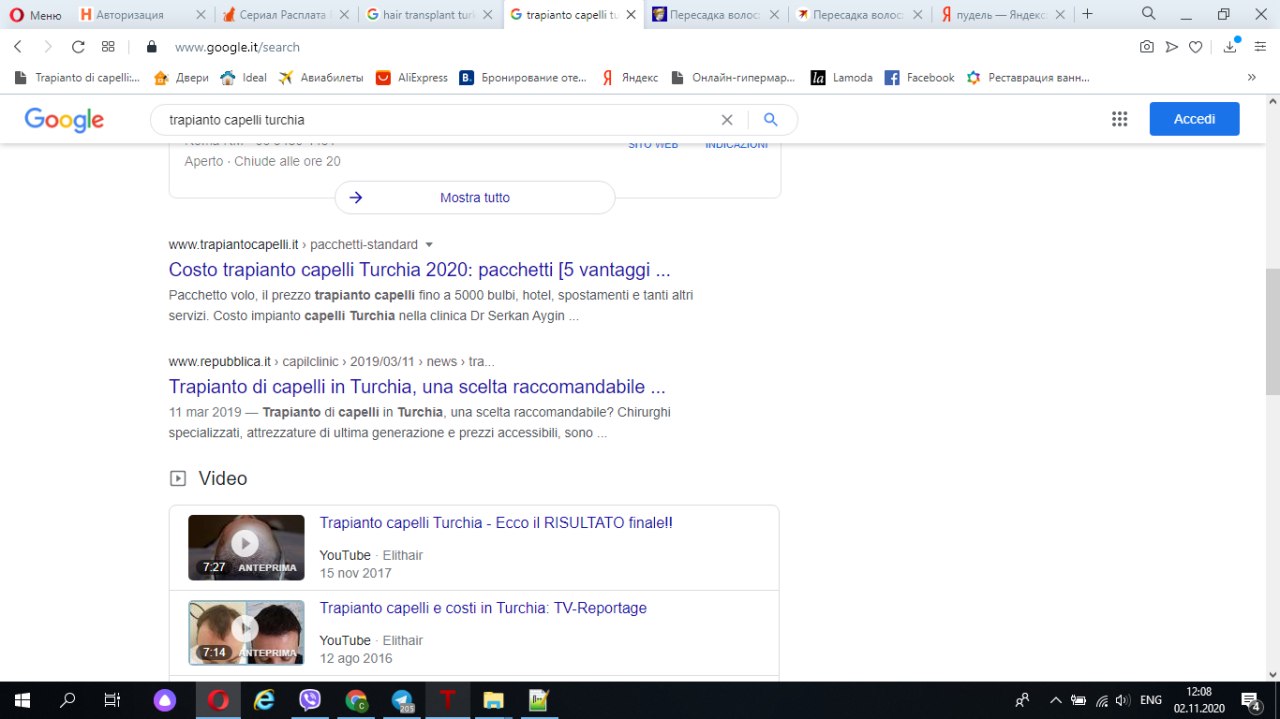Open Task View on the taskbar
This screenshot has width=1280, height=719.
point(112,700)
